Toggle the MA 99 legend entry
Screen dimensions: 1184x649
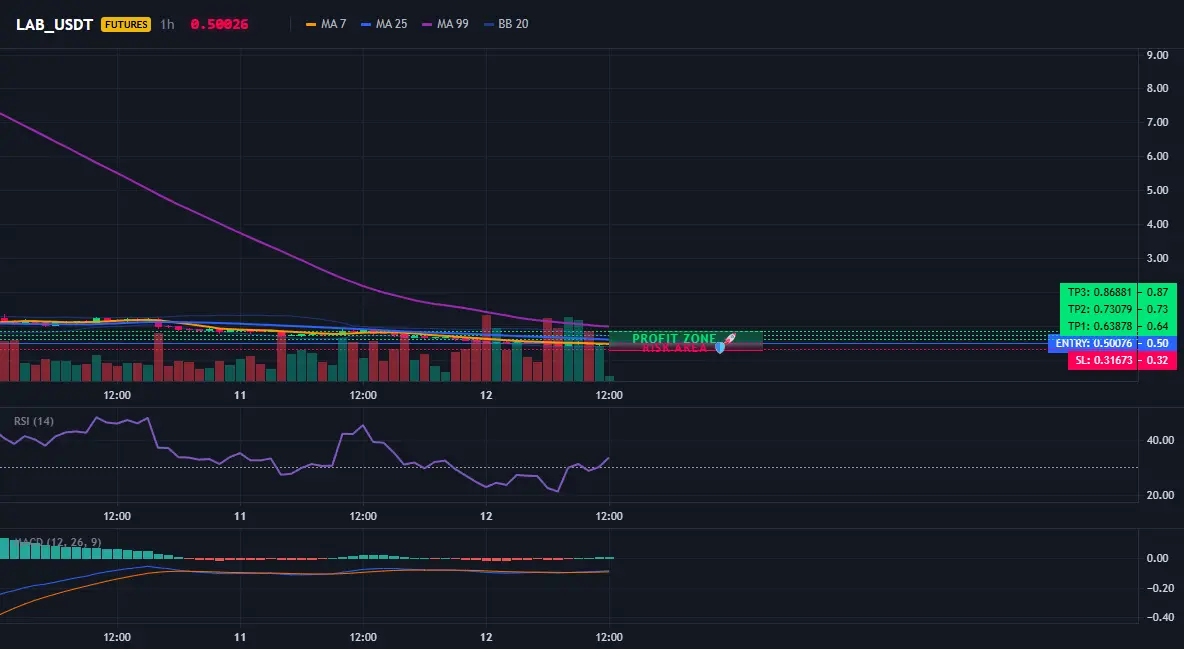(x=446, y=24)
